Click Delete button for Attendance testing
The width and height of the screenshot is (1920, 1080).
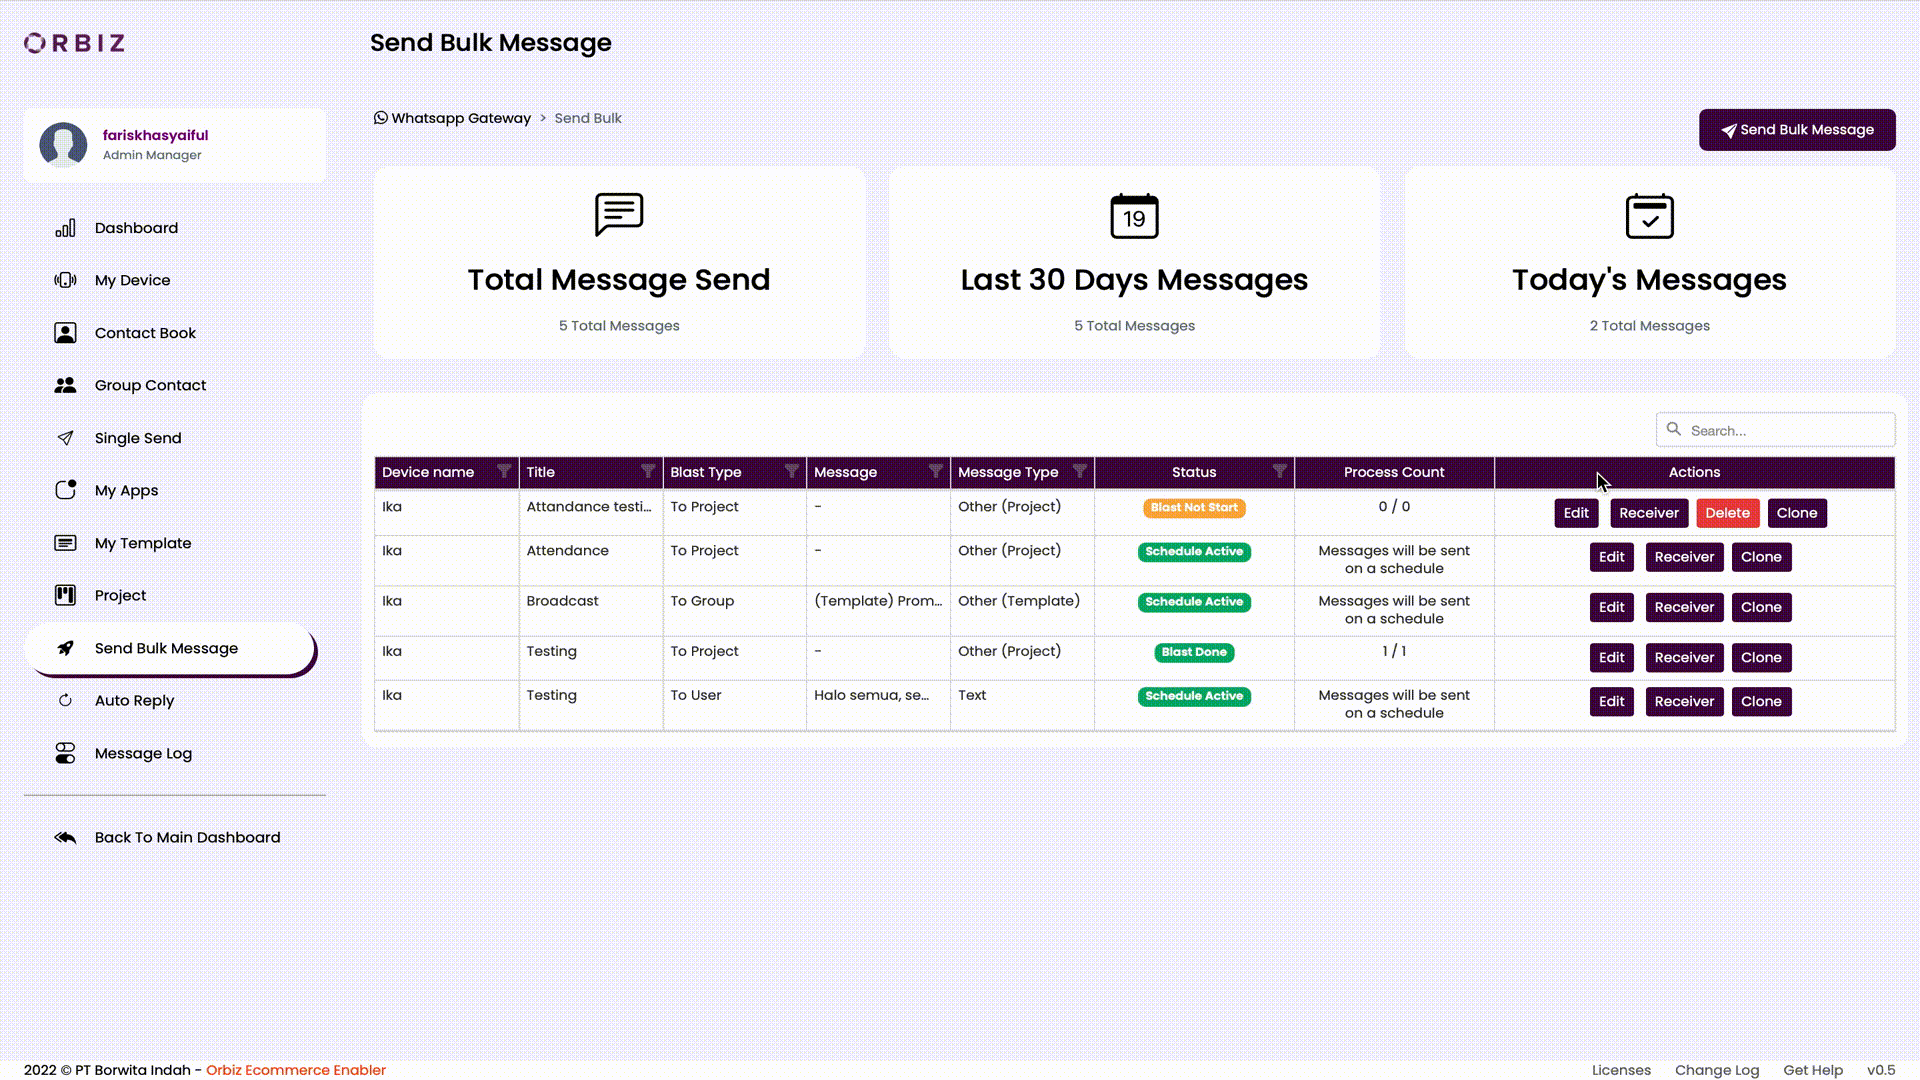pos(1727,512)
